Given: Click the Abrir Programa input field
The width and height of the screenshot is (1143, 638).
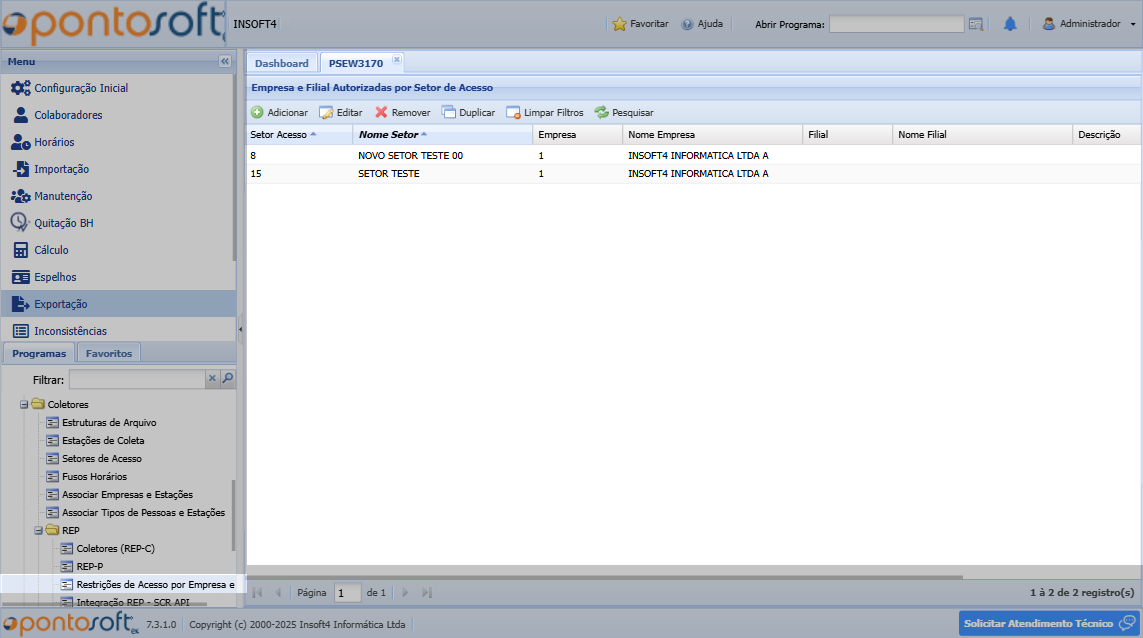Looking at the screenshot, I should tap(896, 24).
